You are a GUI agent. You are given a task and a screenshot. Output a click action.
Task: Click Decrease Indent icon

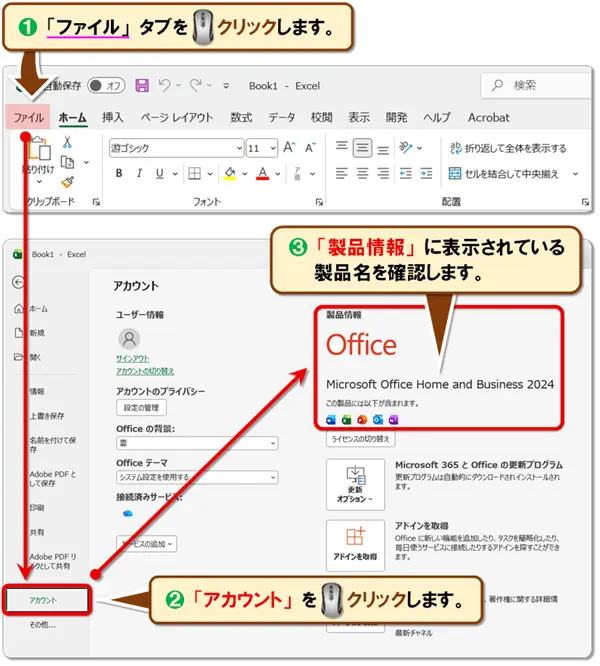pyautogui.click(x=406, y=173)
